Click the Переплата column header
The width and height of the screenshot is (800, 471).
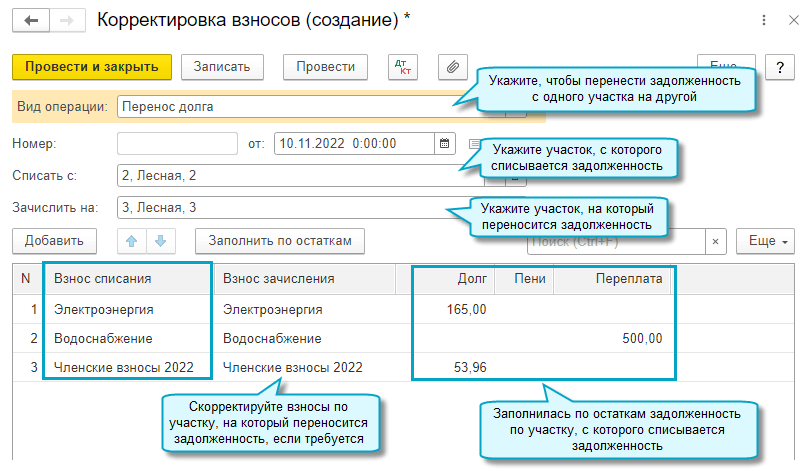[x=612, y=279]
